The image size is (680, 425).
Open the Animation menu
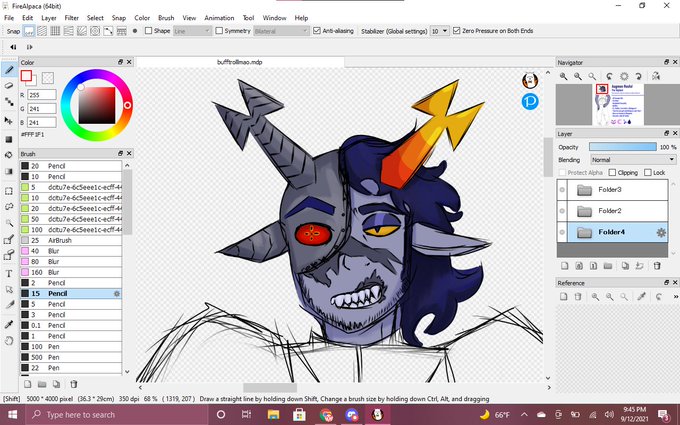(x=219, y=18)
